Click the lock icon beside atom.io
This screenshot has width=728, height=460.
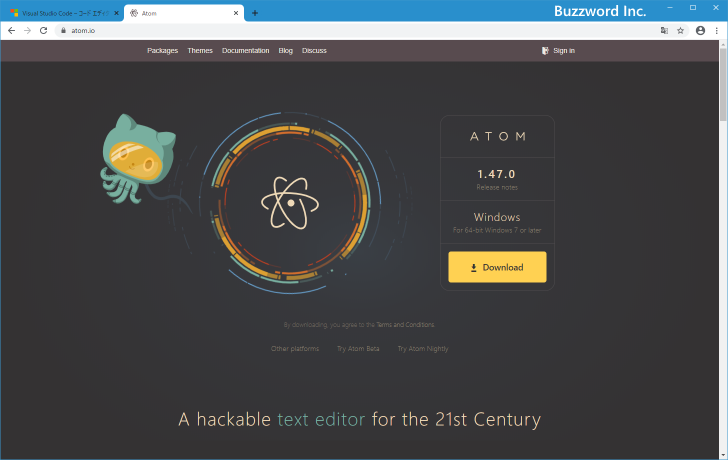click(x=64, y=31)
